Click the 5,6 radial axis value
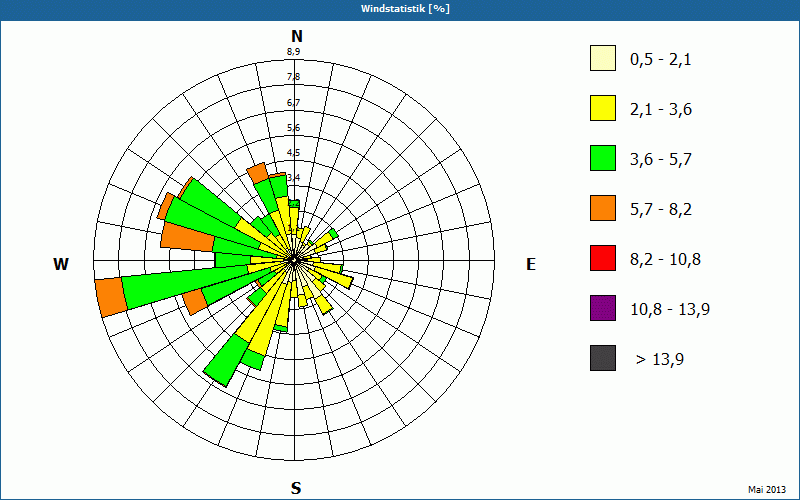 [x=293, y=128]
